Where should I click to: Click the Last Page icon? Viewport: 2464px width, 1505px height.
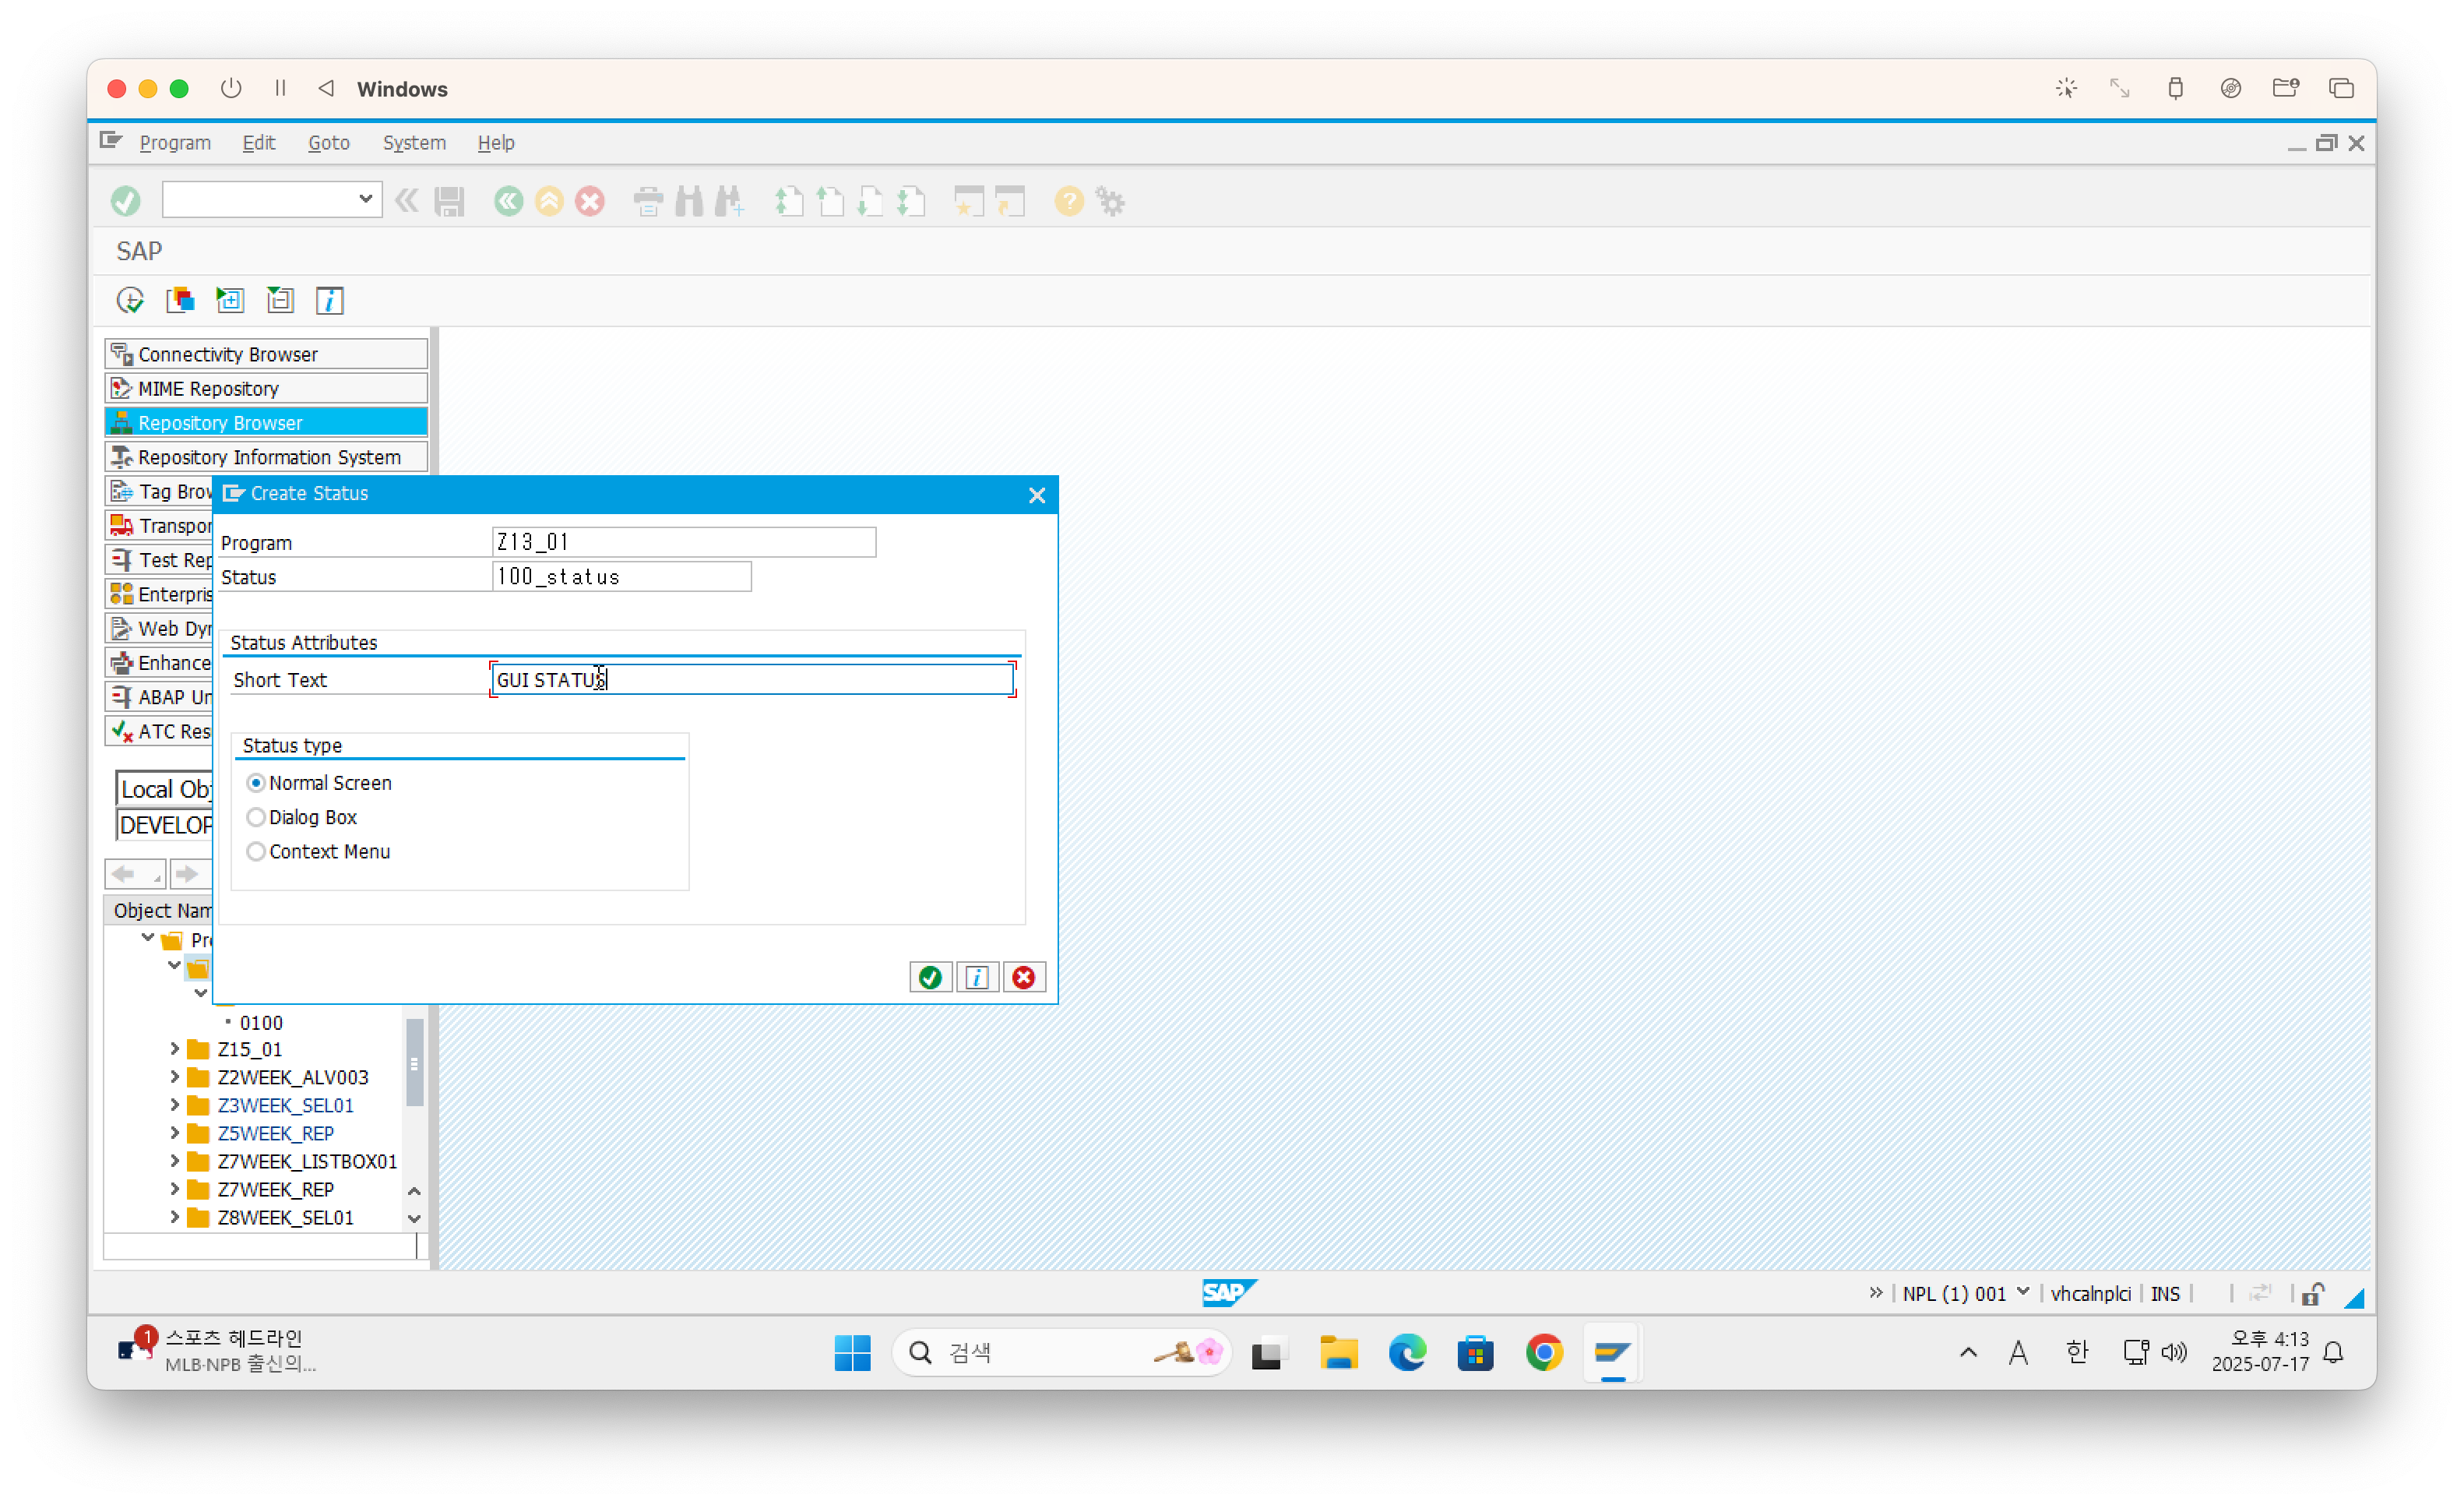(x=911, y=201)
